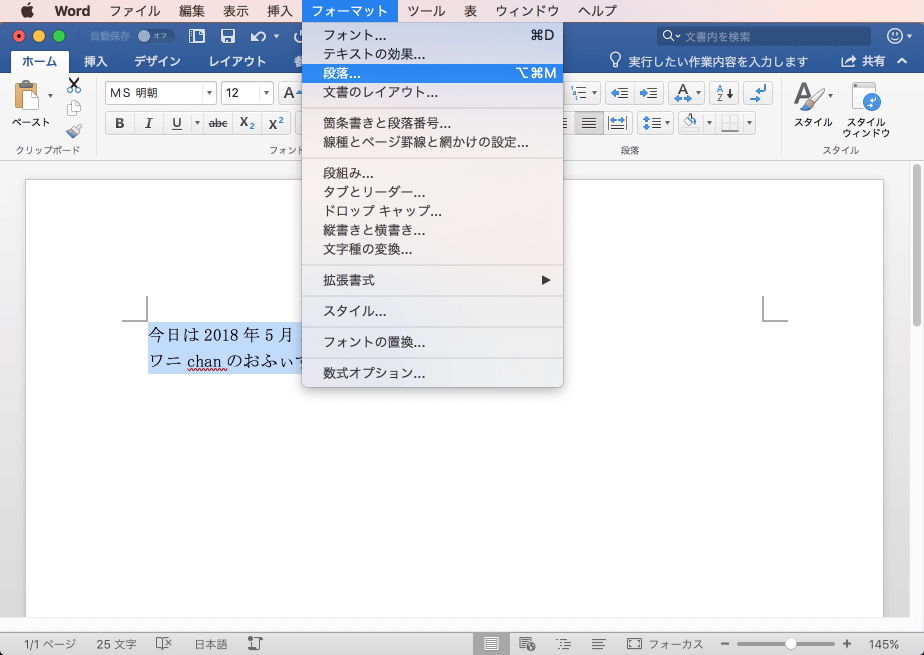
Task: Switch to the Web Layout view icon
Action: 527,644
